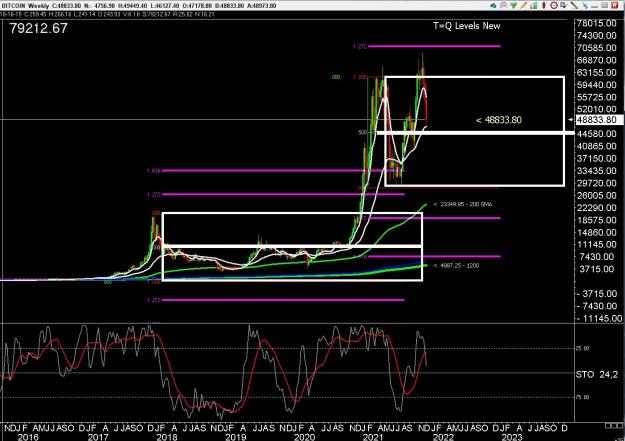Restore the chart window size
This screenshot has width=625, height=441.
605,5
